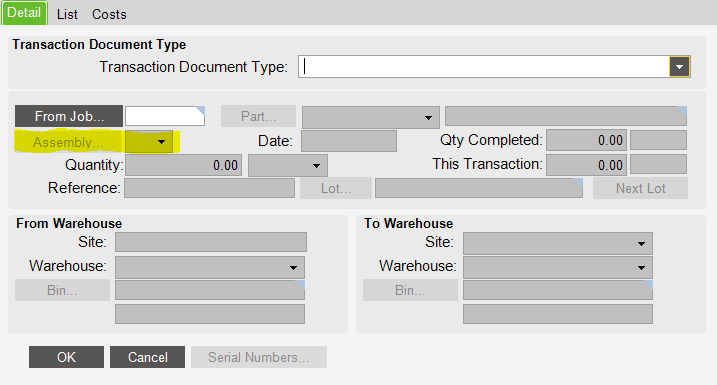Open the From Warehouse dropdown

click(x=210, y=267)
